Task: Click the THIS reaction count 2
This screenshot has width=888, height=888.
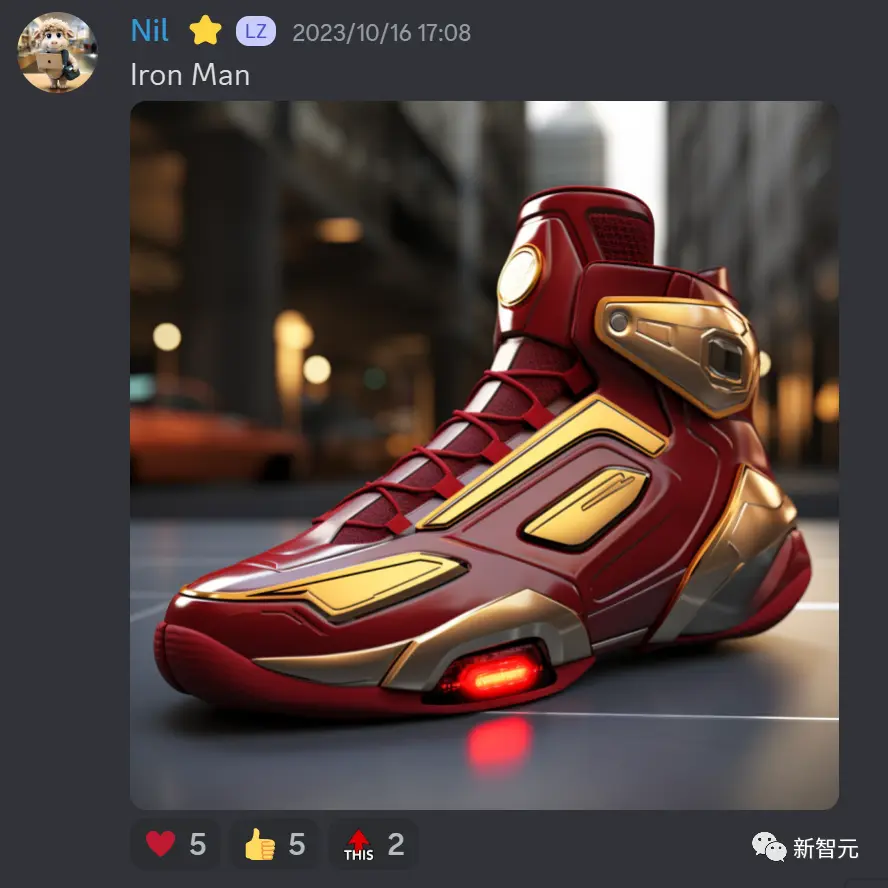Action: pos(396,844)
